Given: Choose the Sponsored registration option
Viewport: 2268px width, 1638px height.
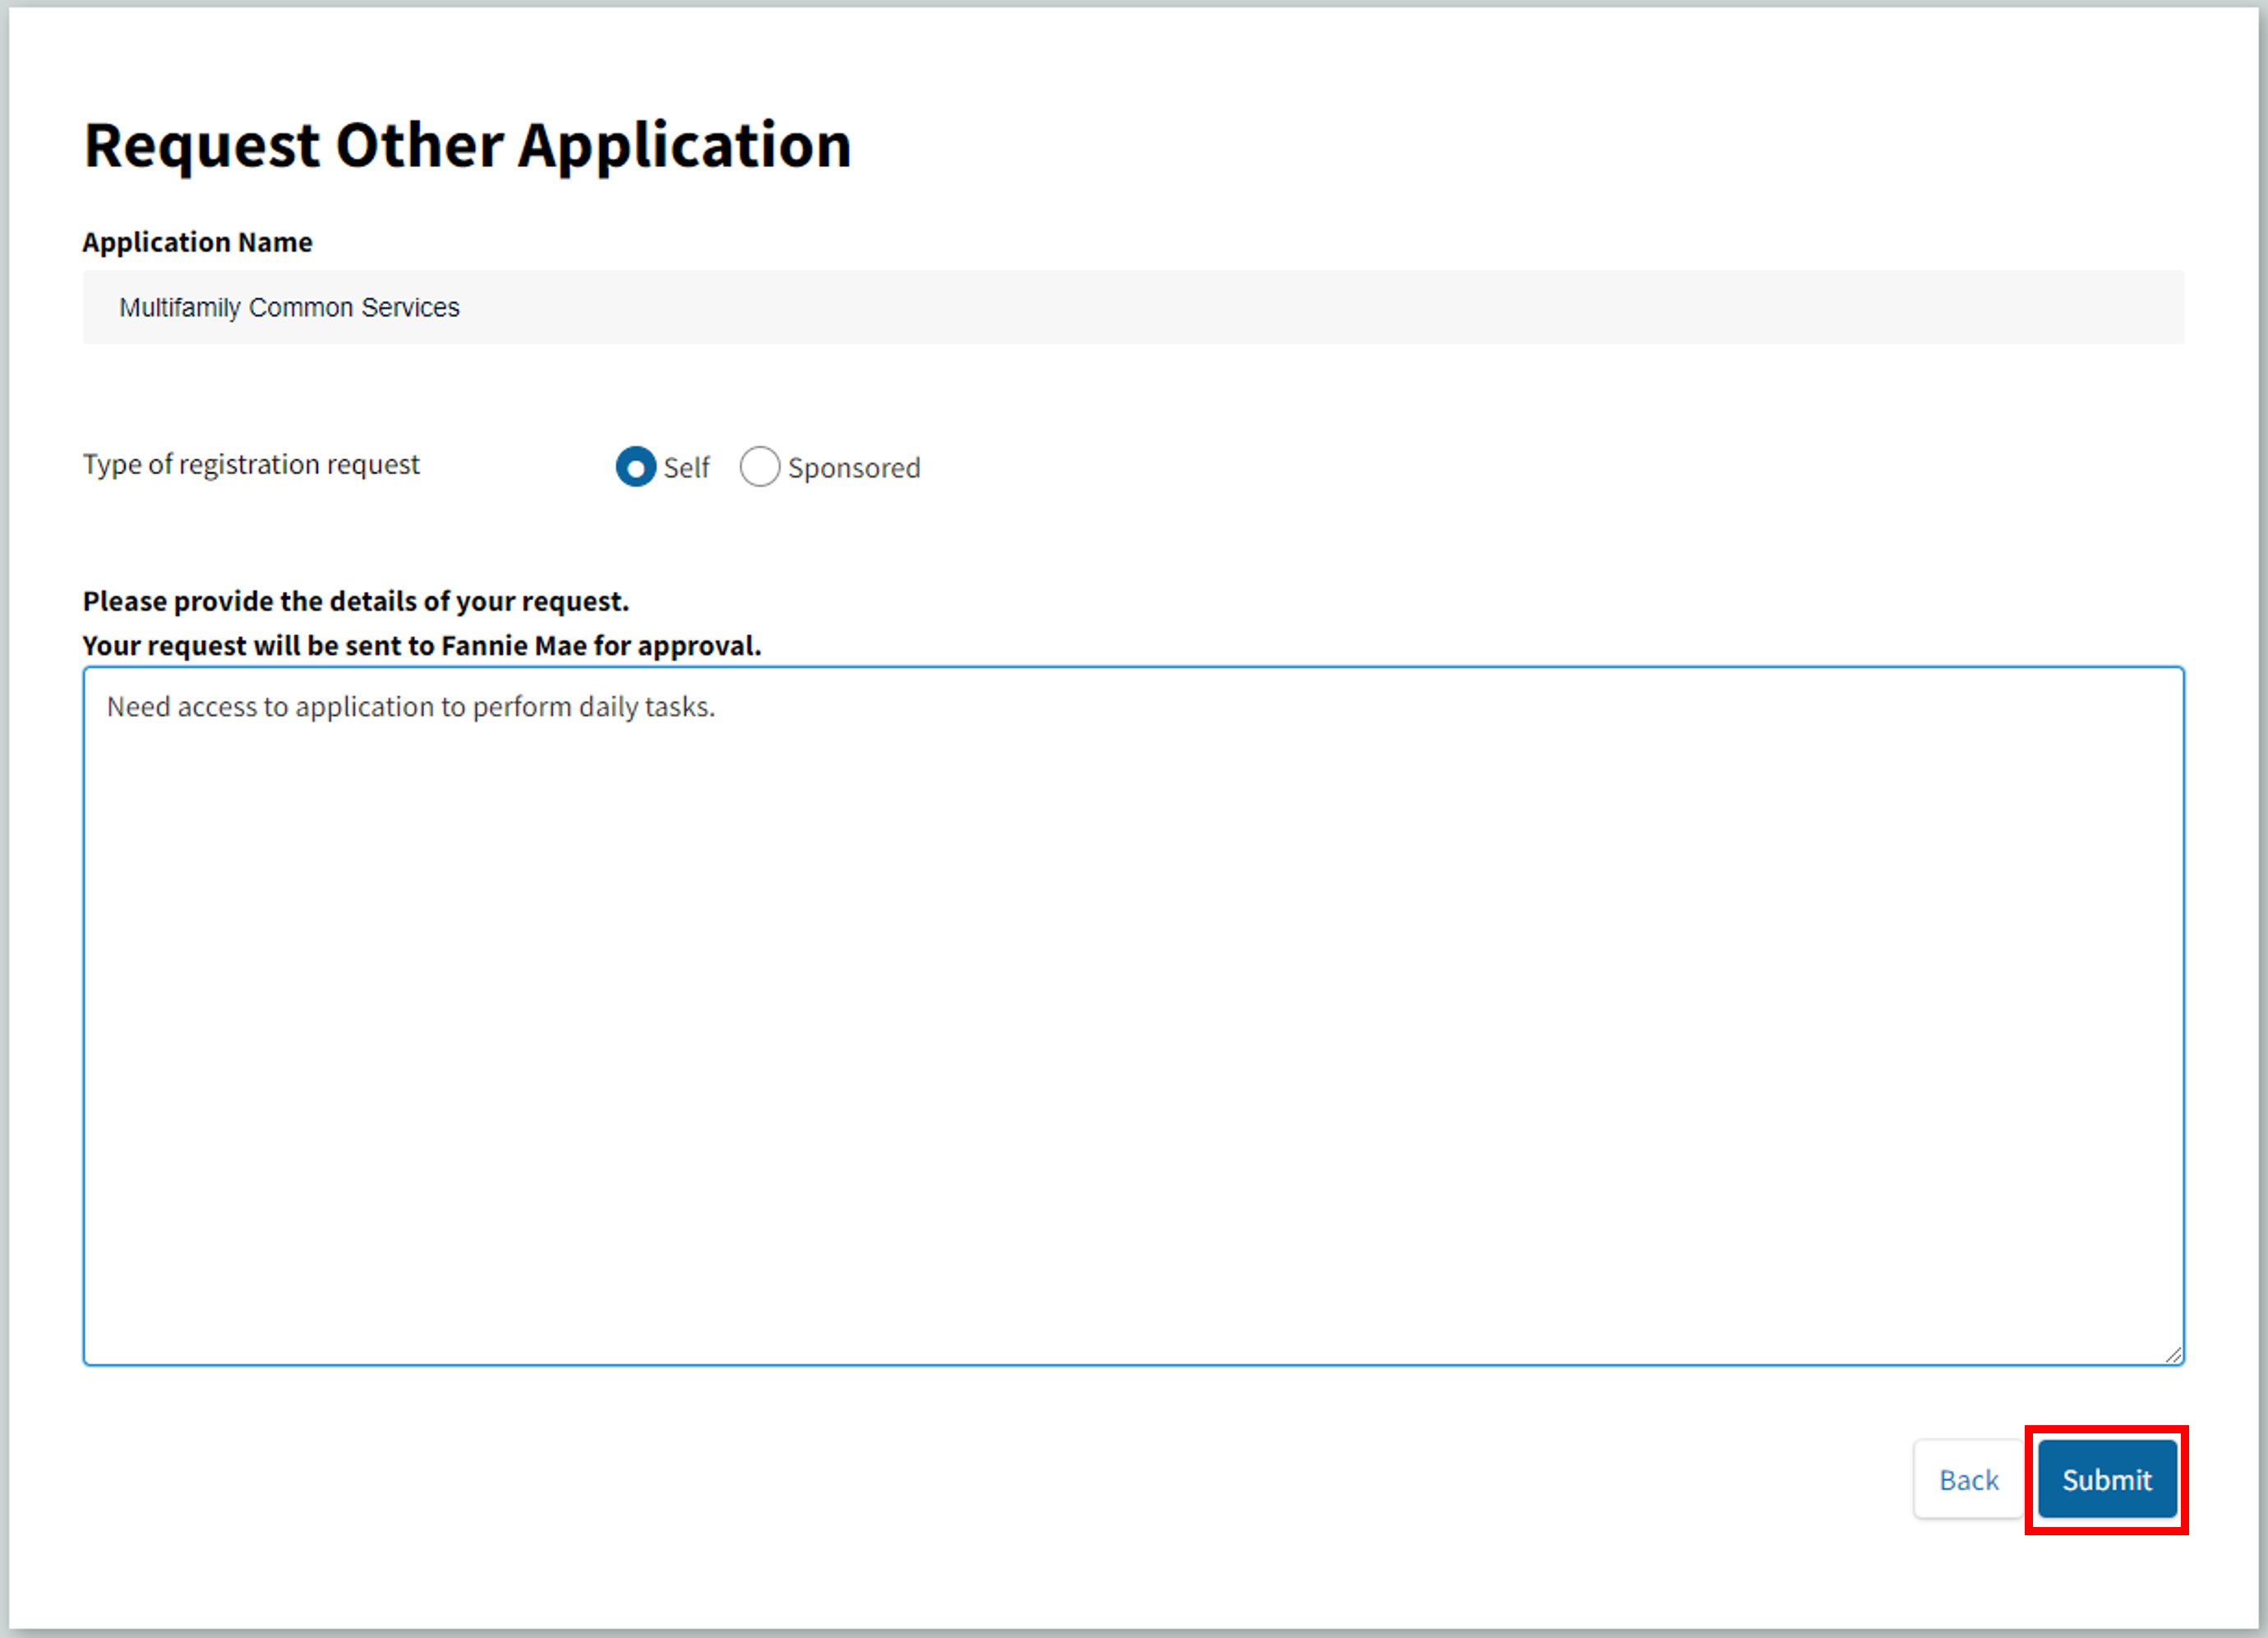Looking at the screenshot, I should point(759,467).
